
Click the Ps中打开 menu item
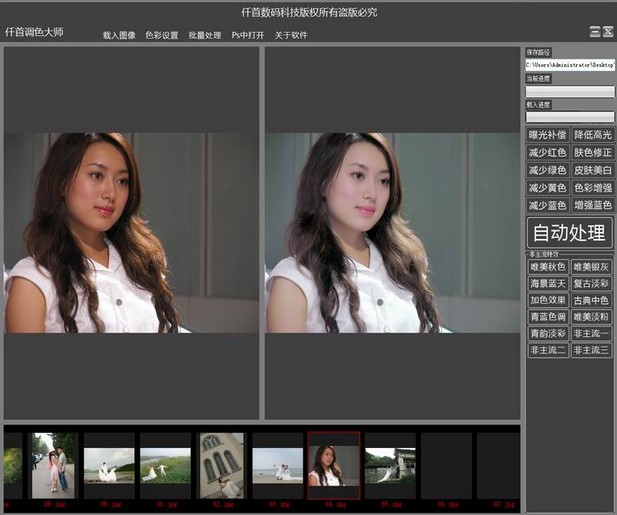pyautogui.click(x=248, y=35)
